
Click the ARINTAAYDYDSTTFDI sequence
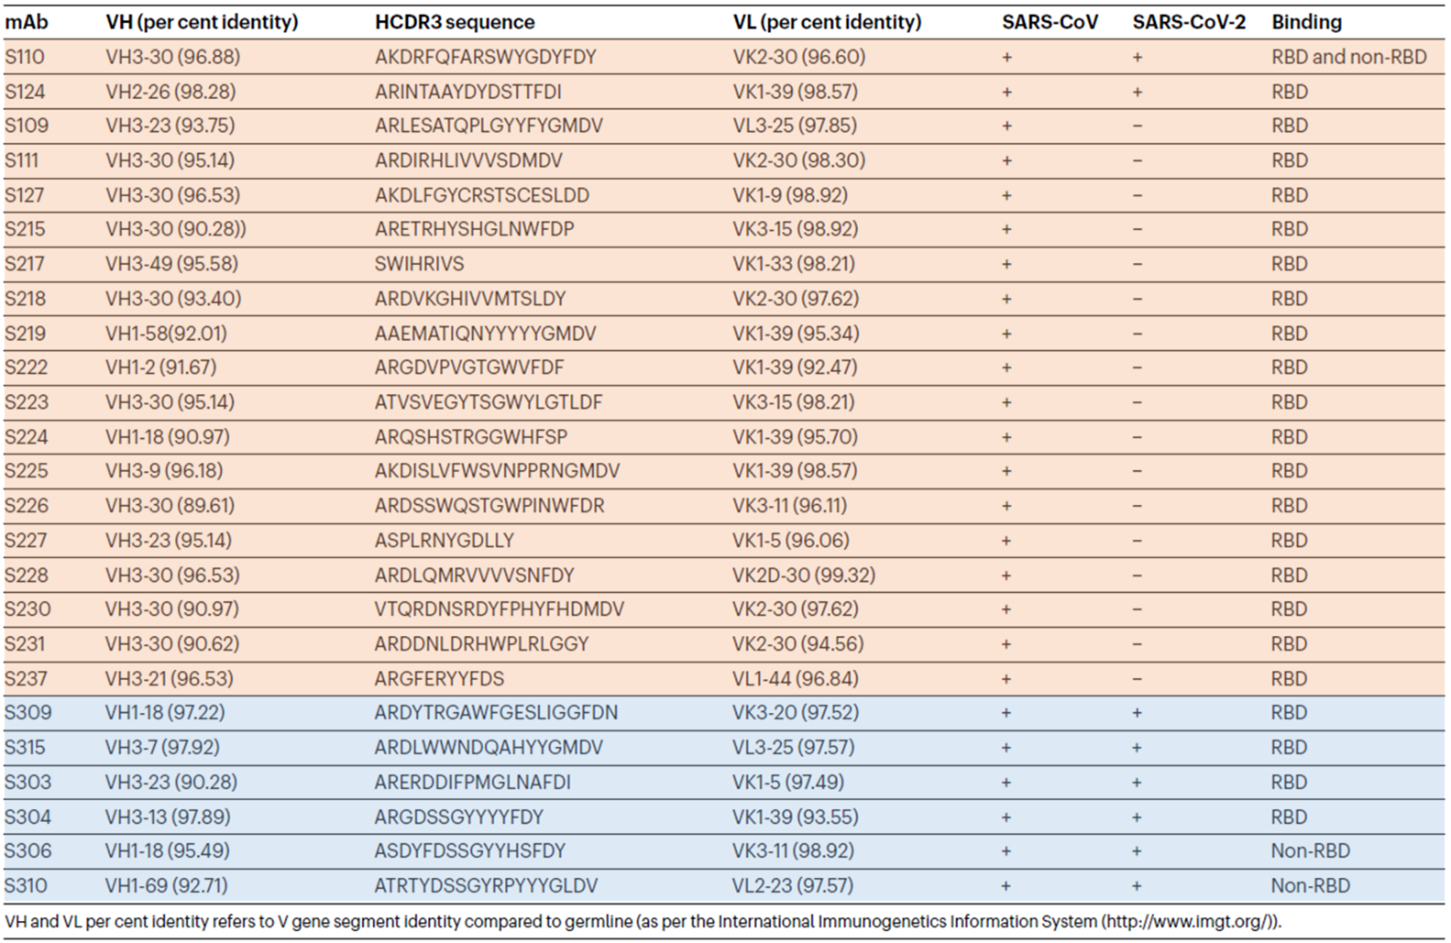[x=467, y=92]
